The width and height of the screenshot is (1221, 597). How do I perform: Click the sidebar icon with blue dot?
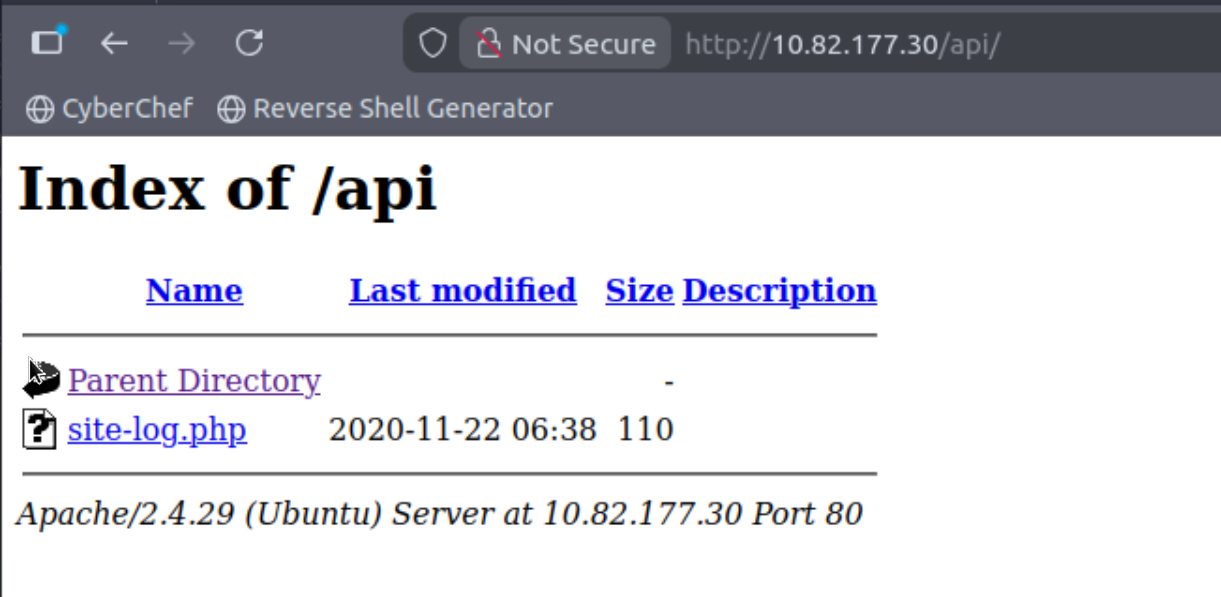coord(47,42)
